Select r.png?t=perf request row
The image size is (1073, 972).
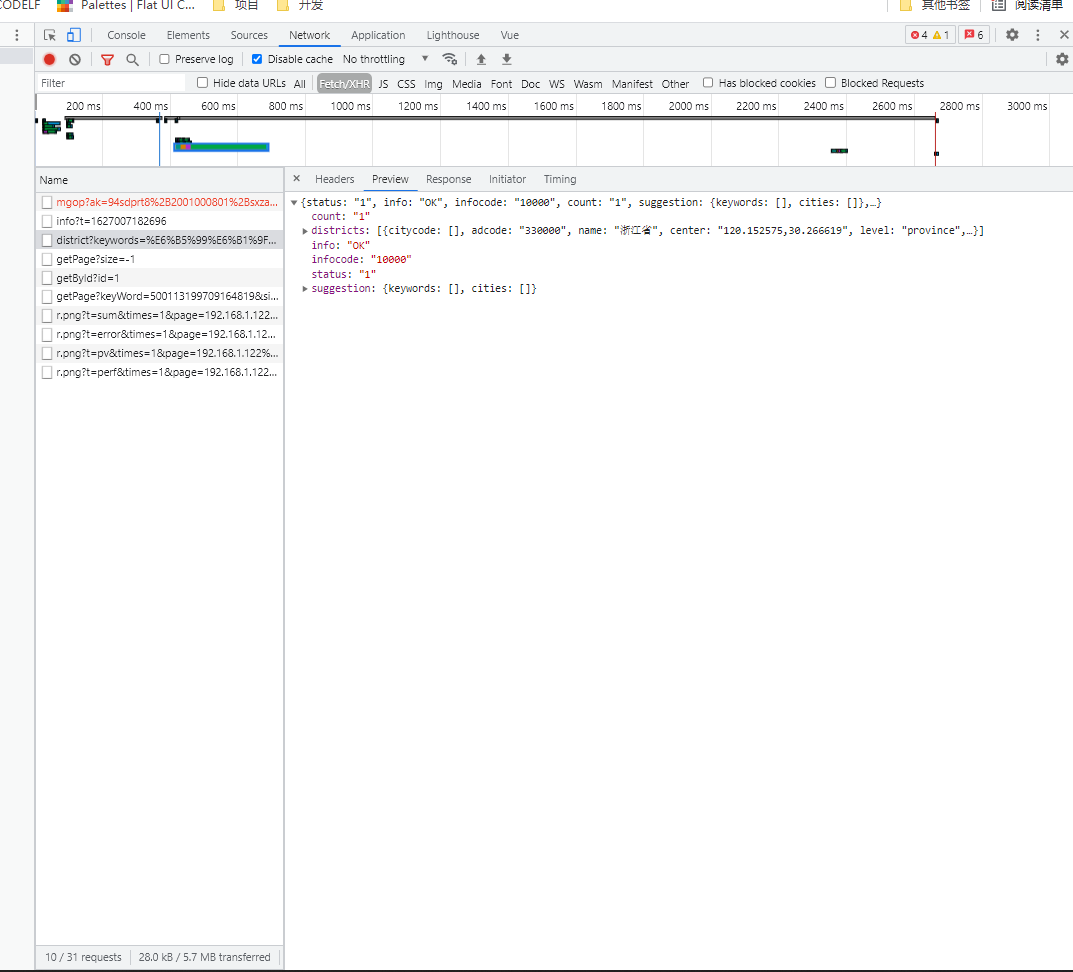[159, 372]
